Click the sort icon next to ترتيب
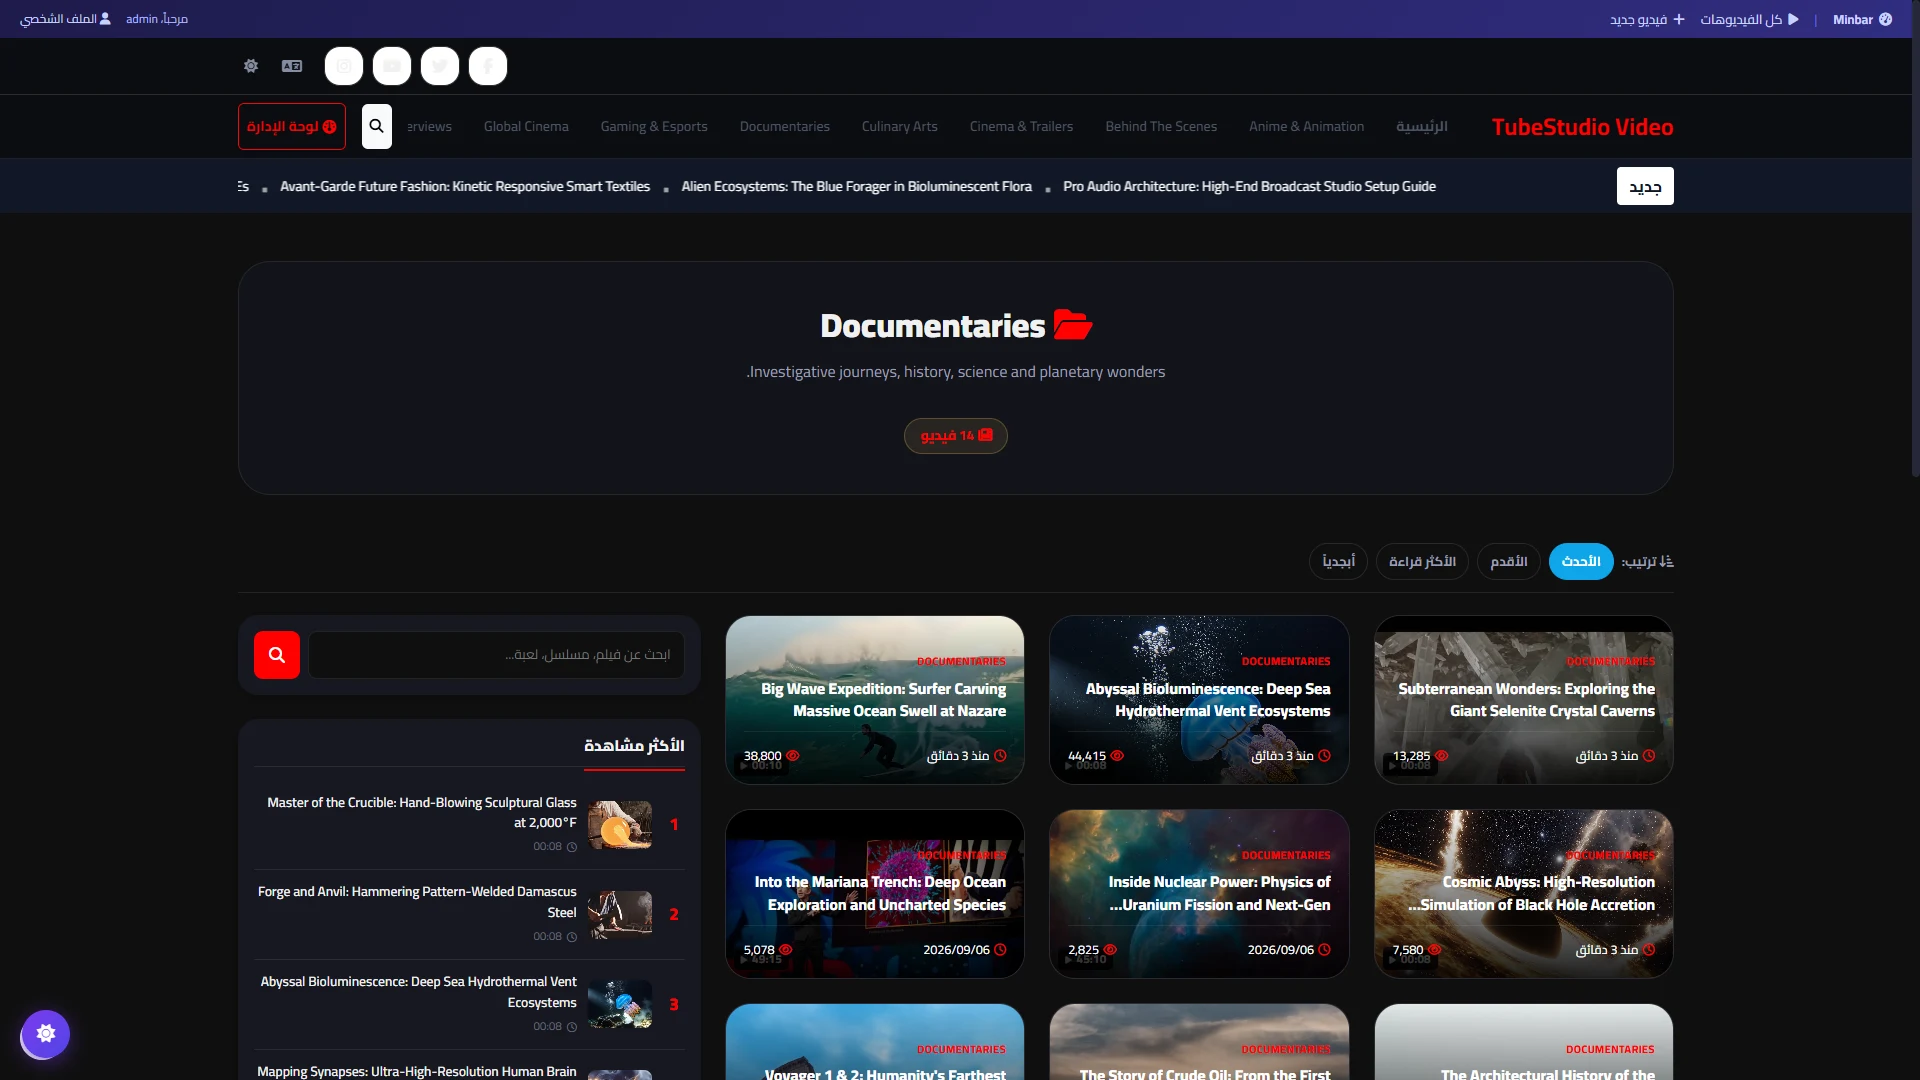Viewport: 1920px width, 1080px height. [1666, 561]
